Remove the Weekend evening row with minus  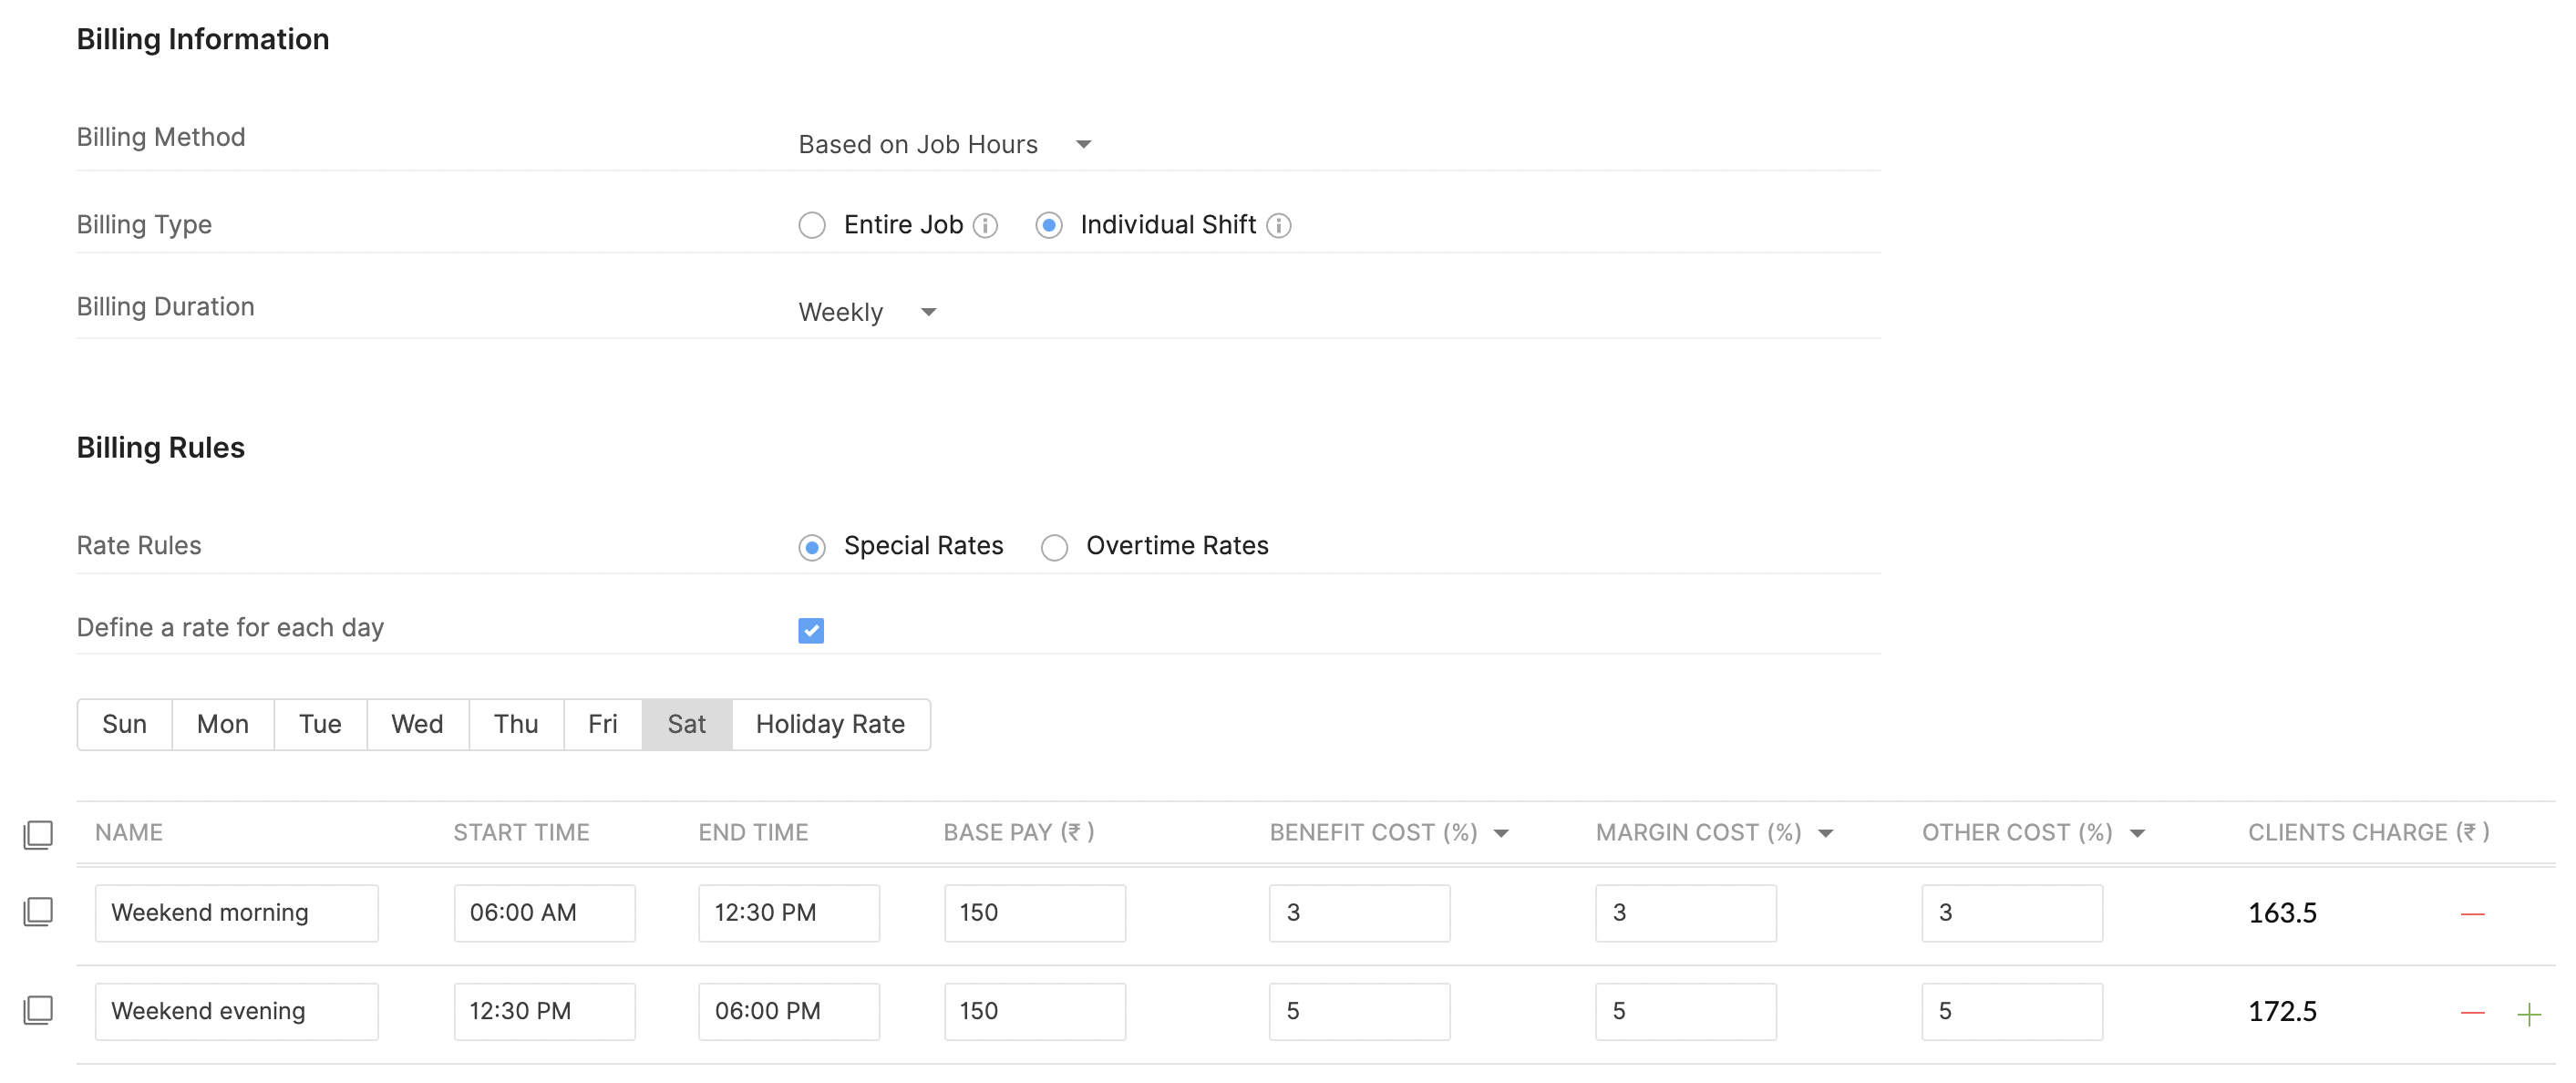click(2472, 1012)
